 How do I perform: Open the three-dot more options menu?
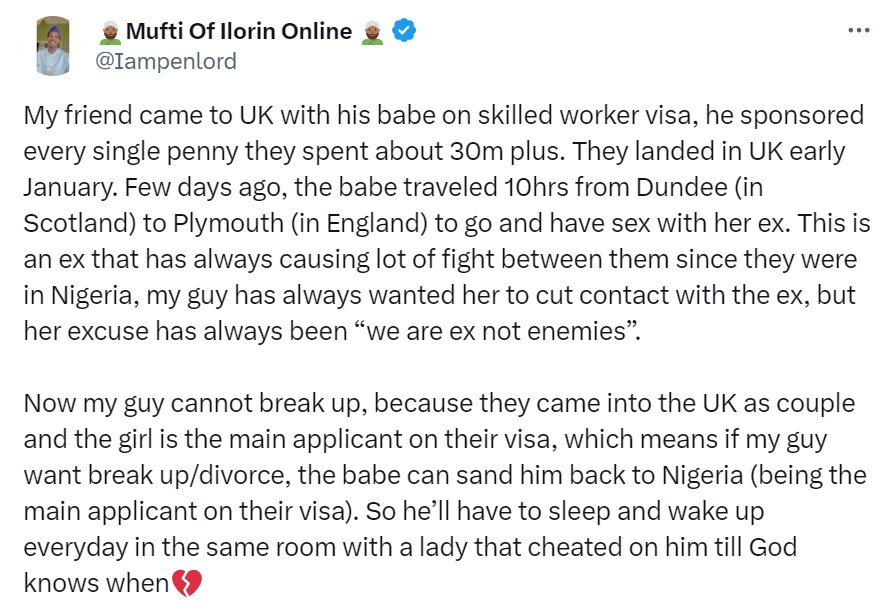point(858,29)
